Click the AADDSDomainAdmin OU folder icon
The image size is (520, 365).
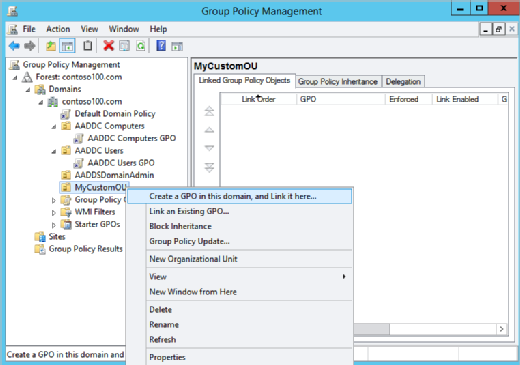[x=66, y=175]
